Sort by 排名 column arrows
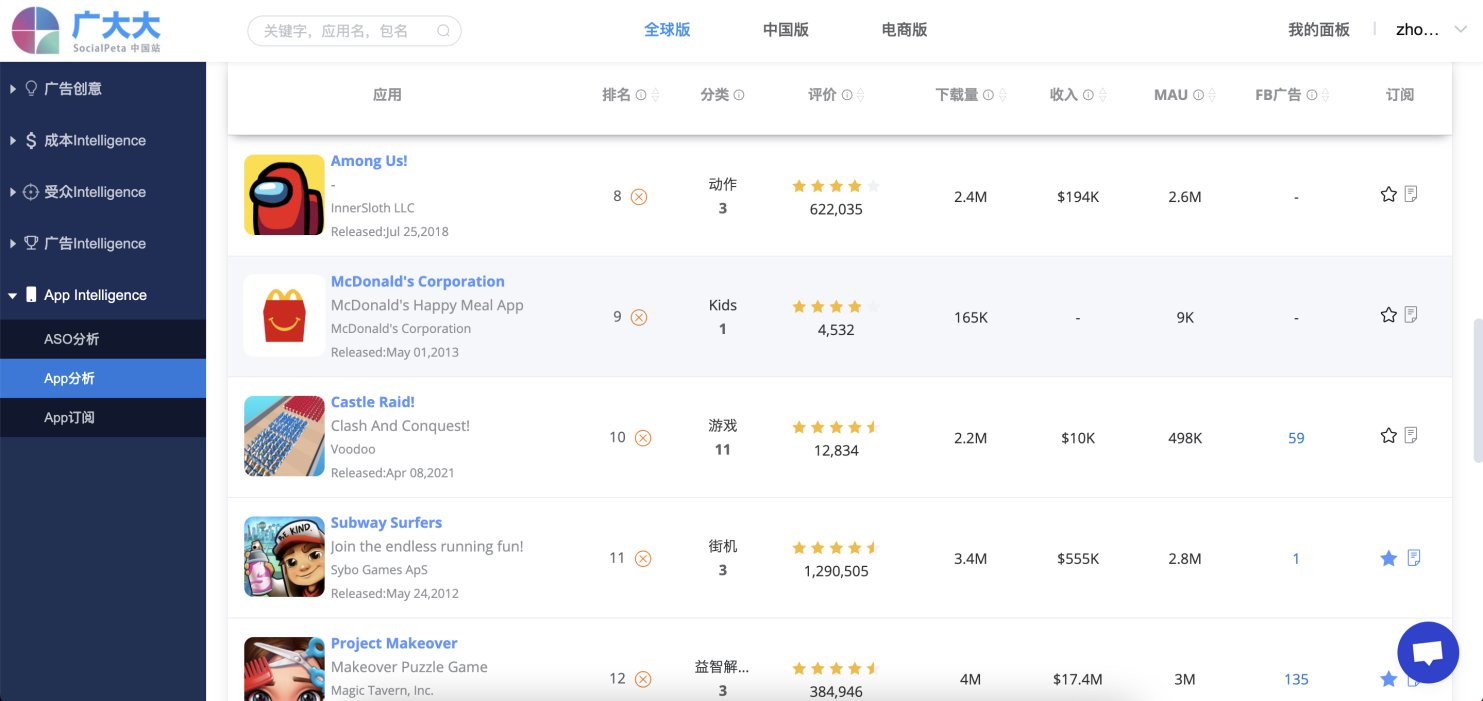1483x701 pixels. [x=655, y=95]
